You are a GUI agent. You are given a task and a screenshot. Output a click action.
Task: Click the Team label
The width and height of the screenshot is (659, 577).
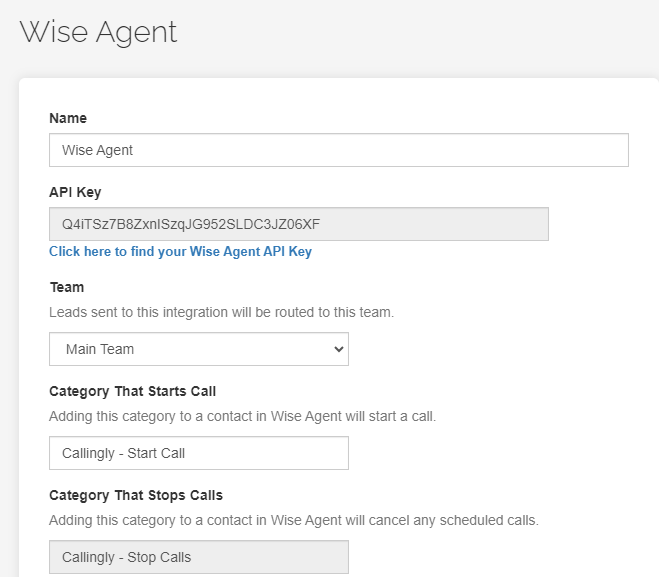67,287
